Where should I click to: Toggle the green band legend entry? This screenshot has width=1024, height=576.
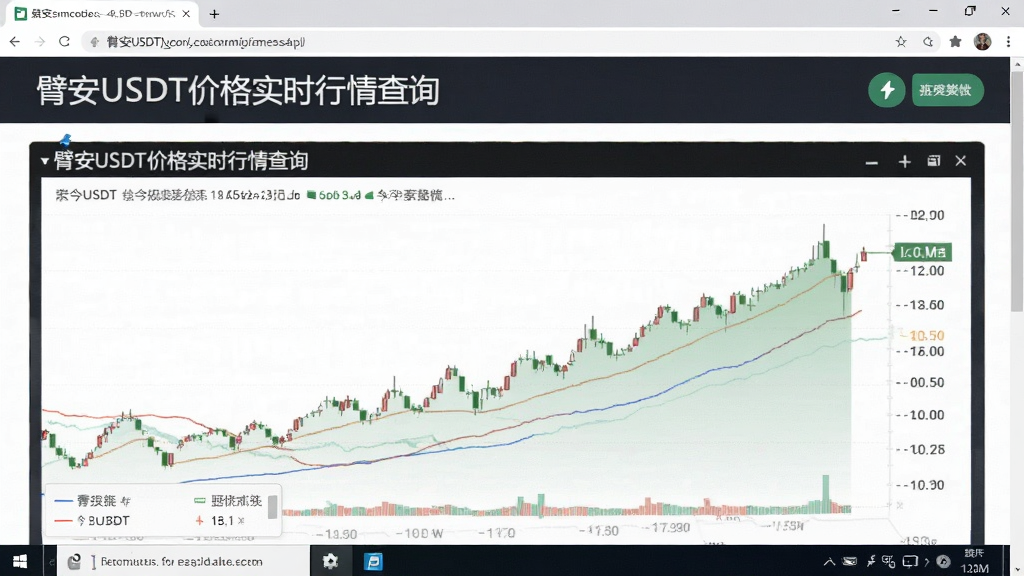click(x=228, y=501)
